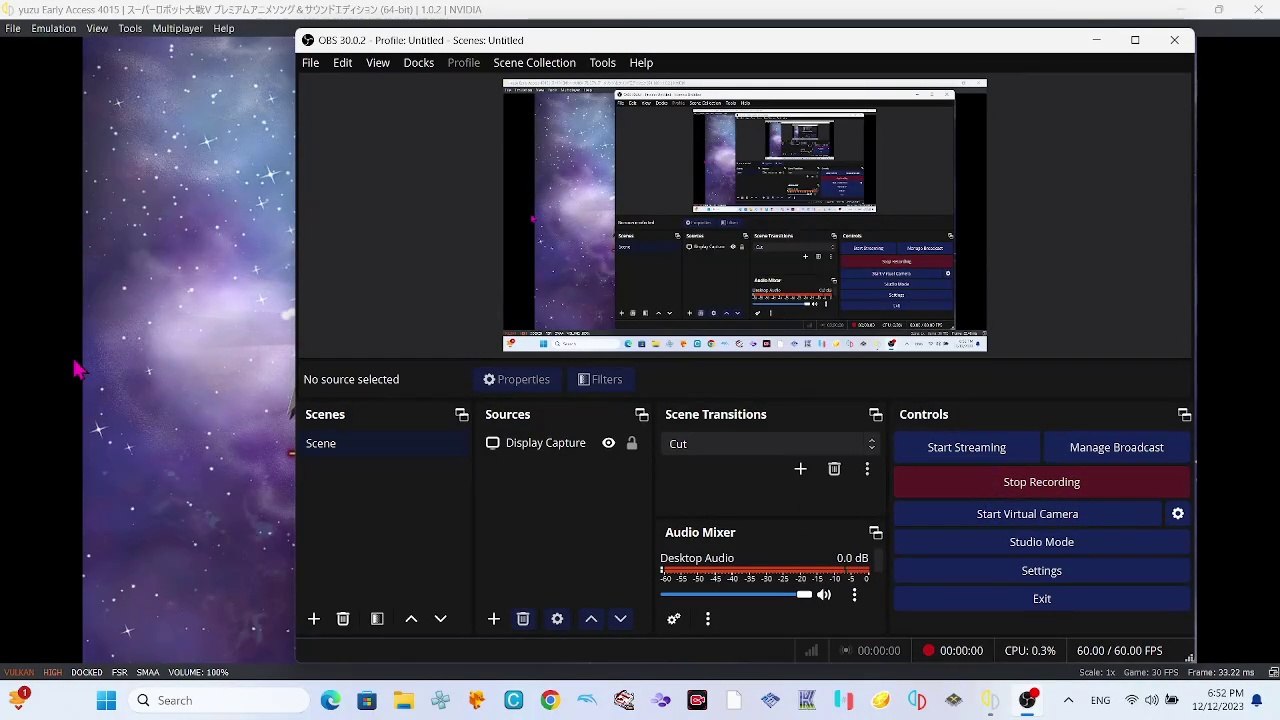Image resolution: width=1280 pixels, height=720 pixels.
Task: Move the scene down in the Scenes toolbar
Action: [440, 619]
